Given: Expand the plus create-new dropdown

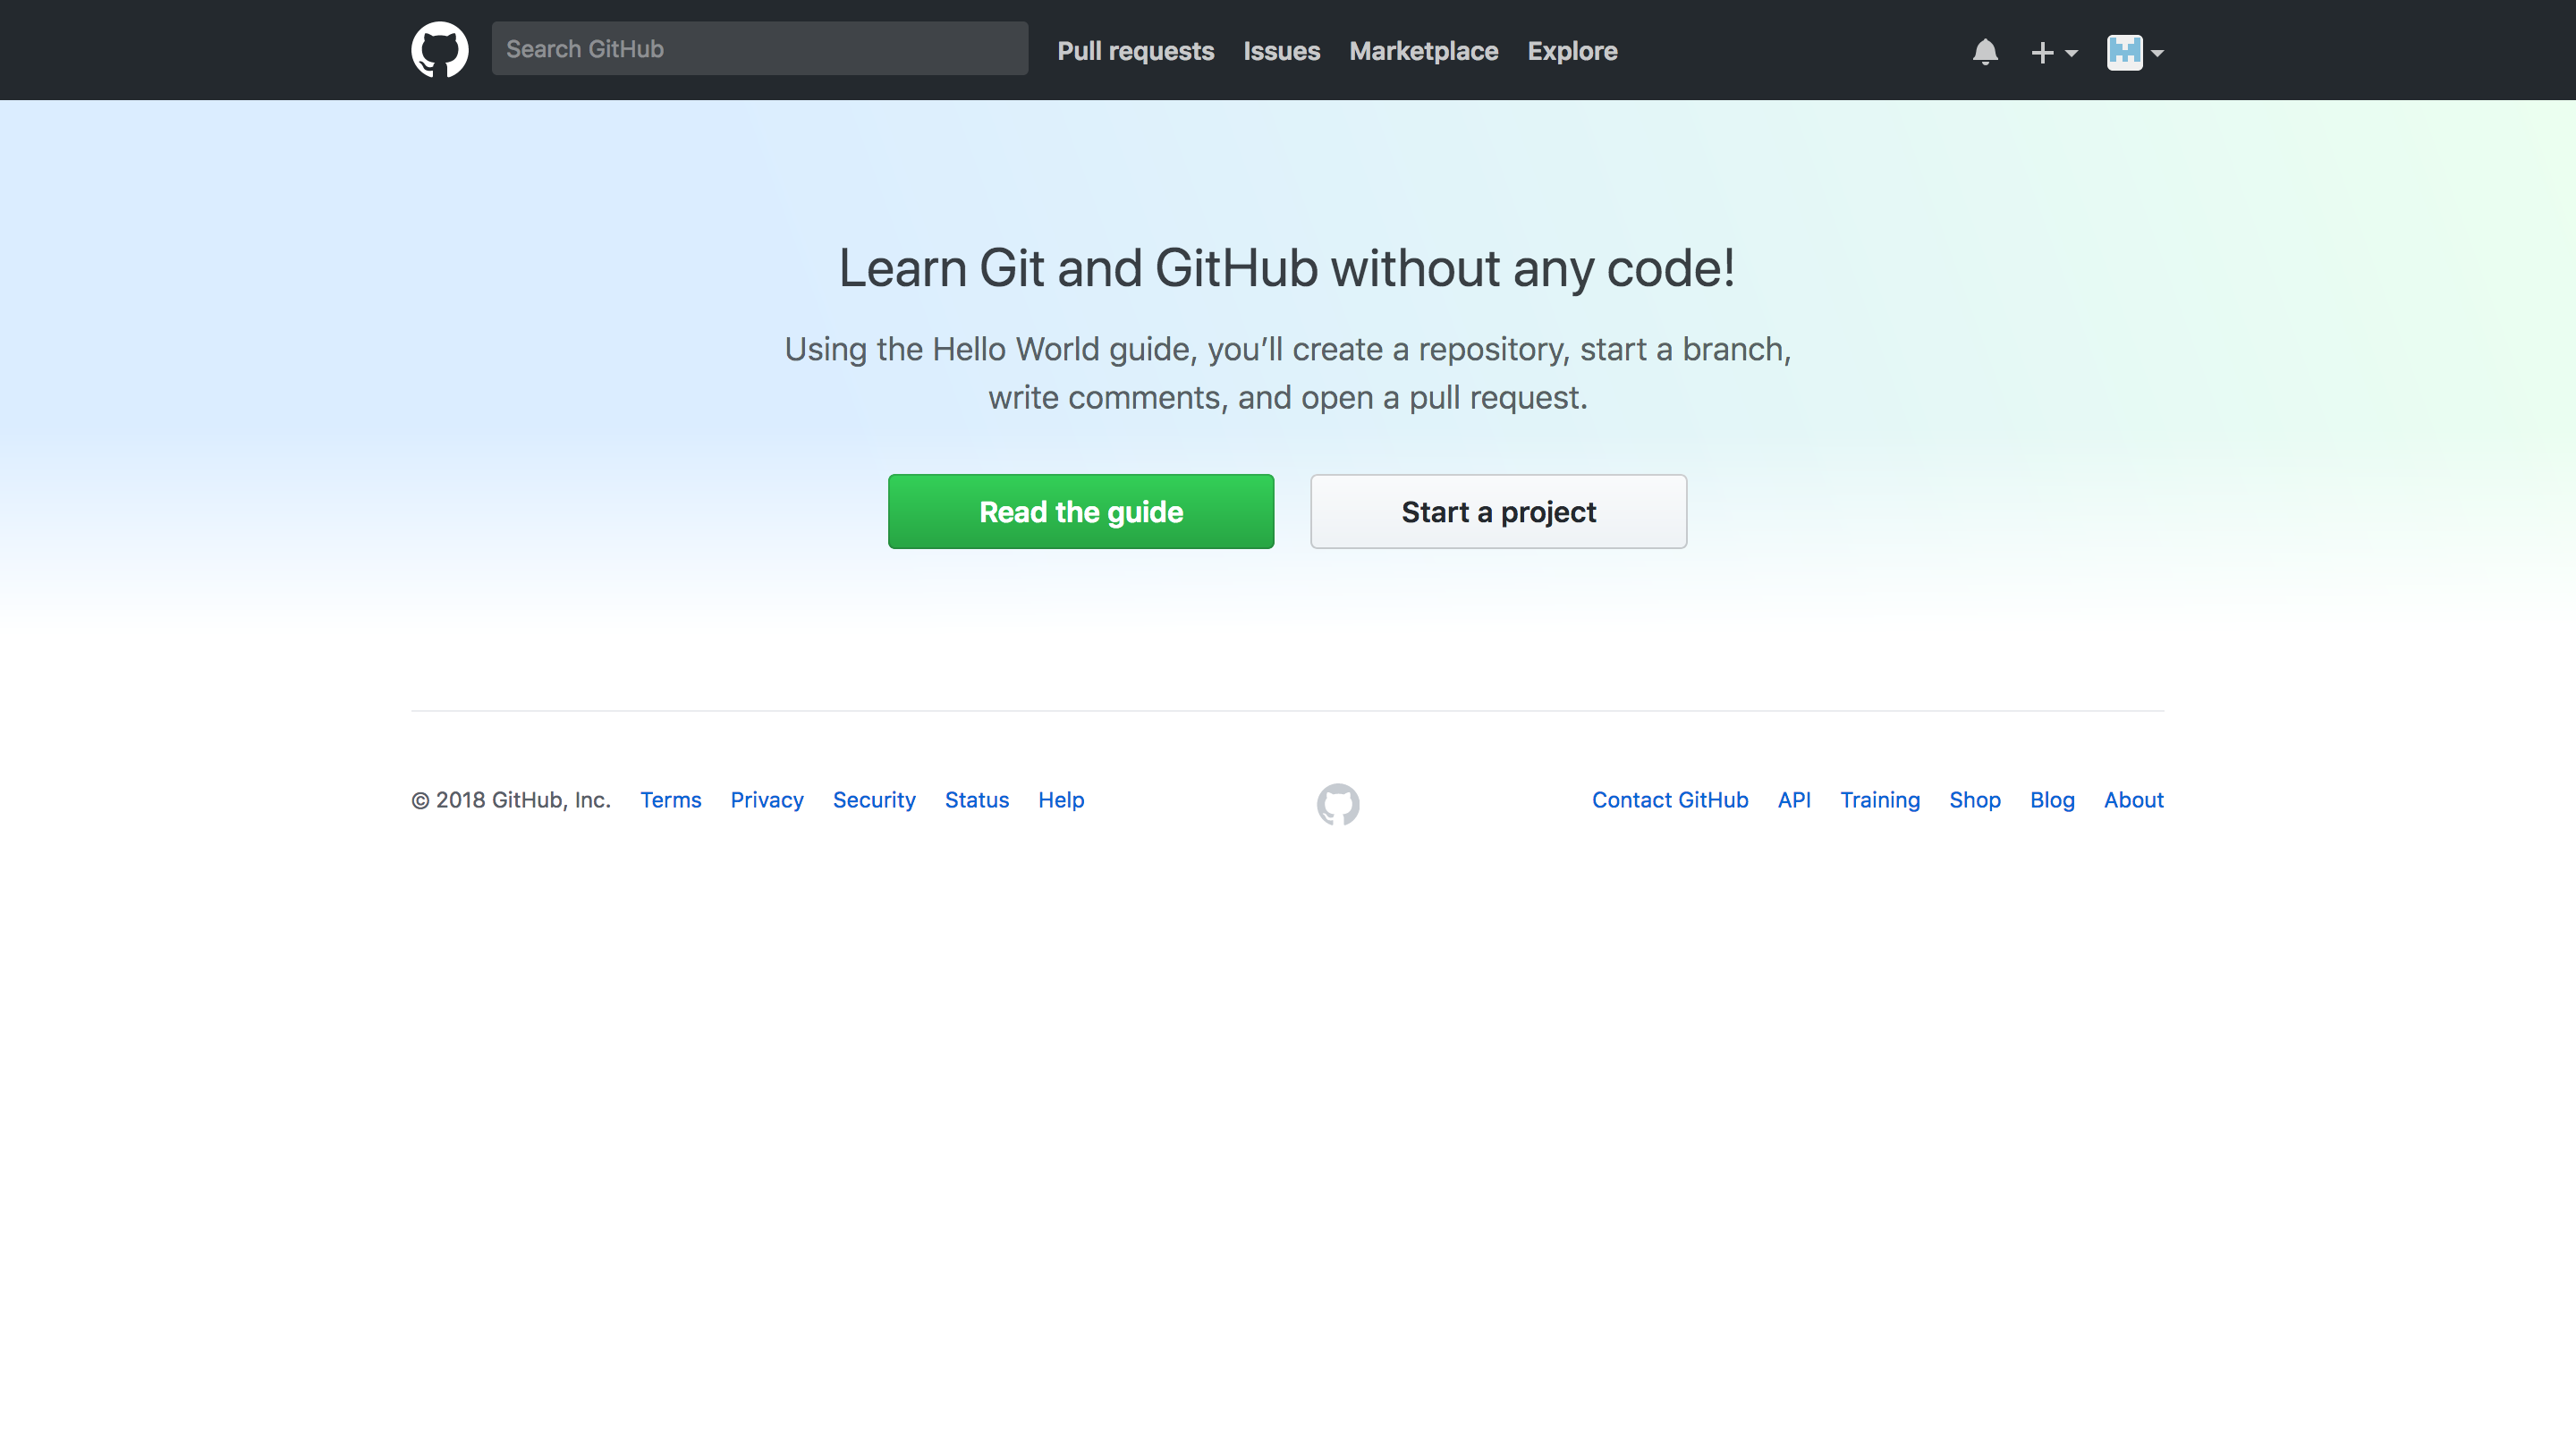Looking at the screenshot, I should [x=2053, y=53].
